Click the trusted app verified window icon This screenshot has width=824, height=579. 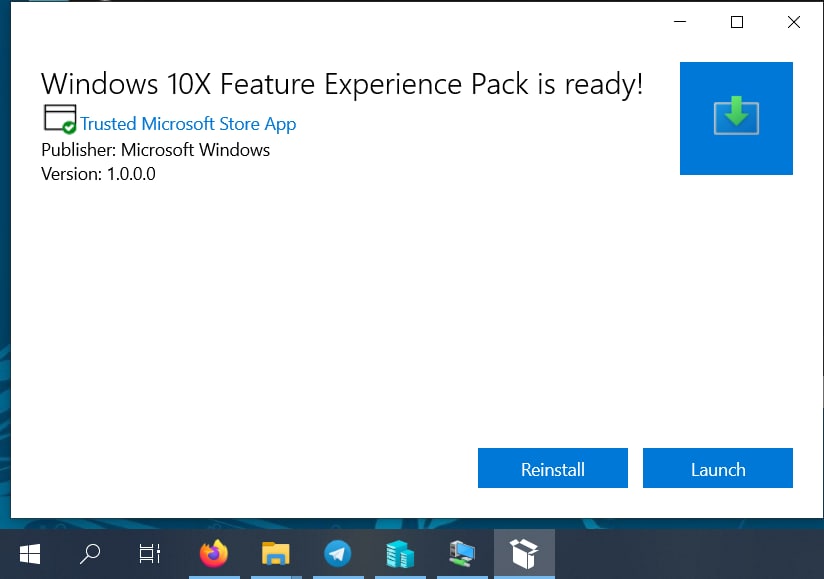60,119
